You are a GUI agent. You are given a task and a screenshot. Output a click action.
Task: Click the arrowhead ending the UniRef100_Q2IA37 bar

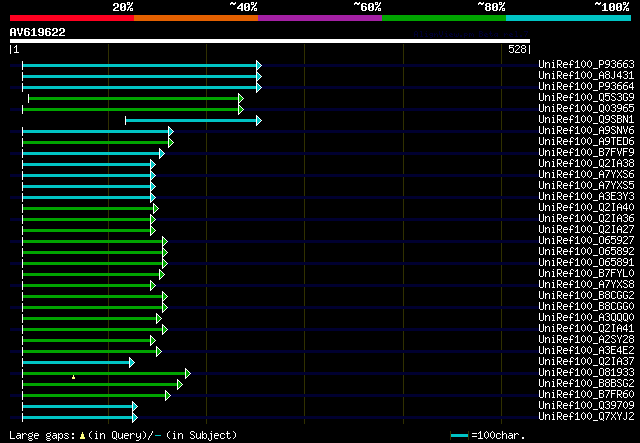[132, 363]
